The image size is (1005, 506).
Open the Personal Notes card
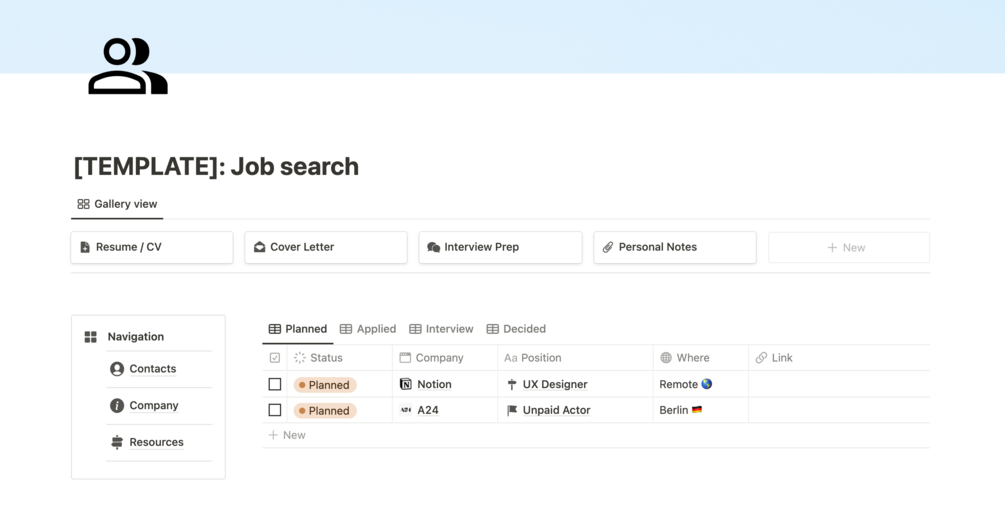tap(675, 247)
